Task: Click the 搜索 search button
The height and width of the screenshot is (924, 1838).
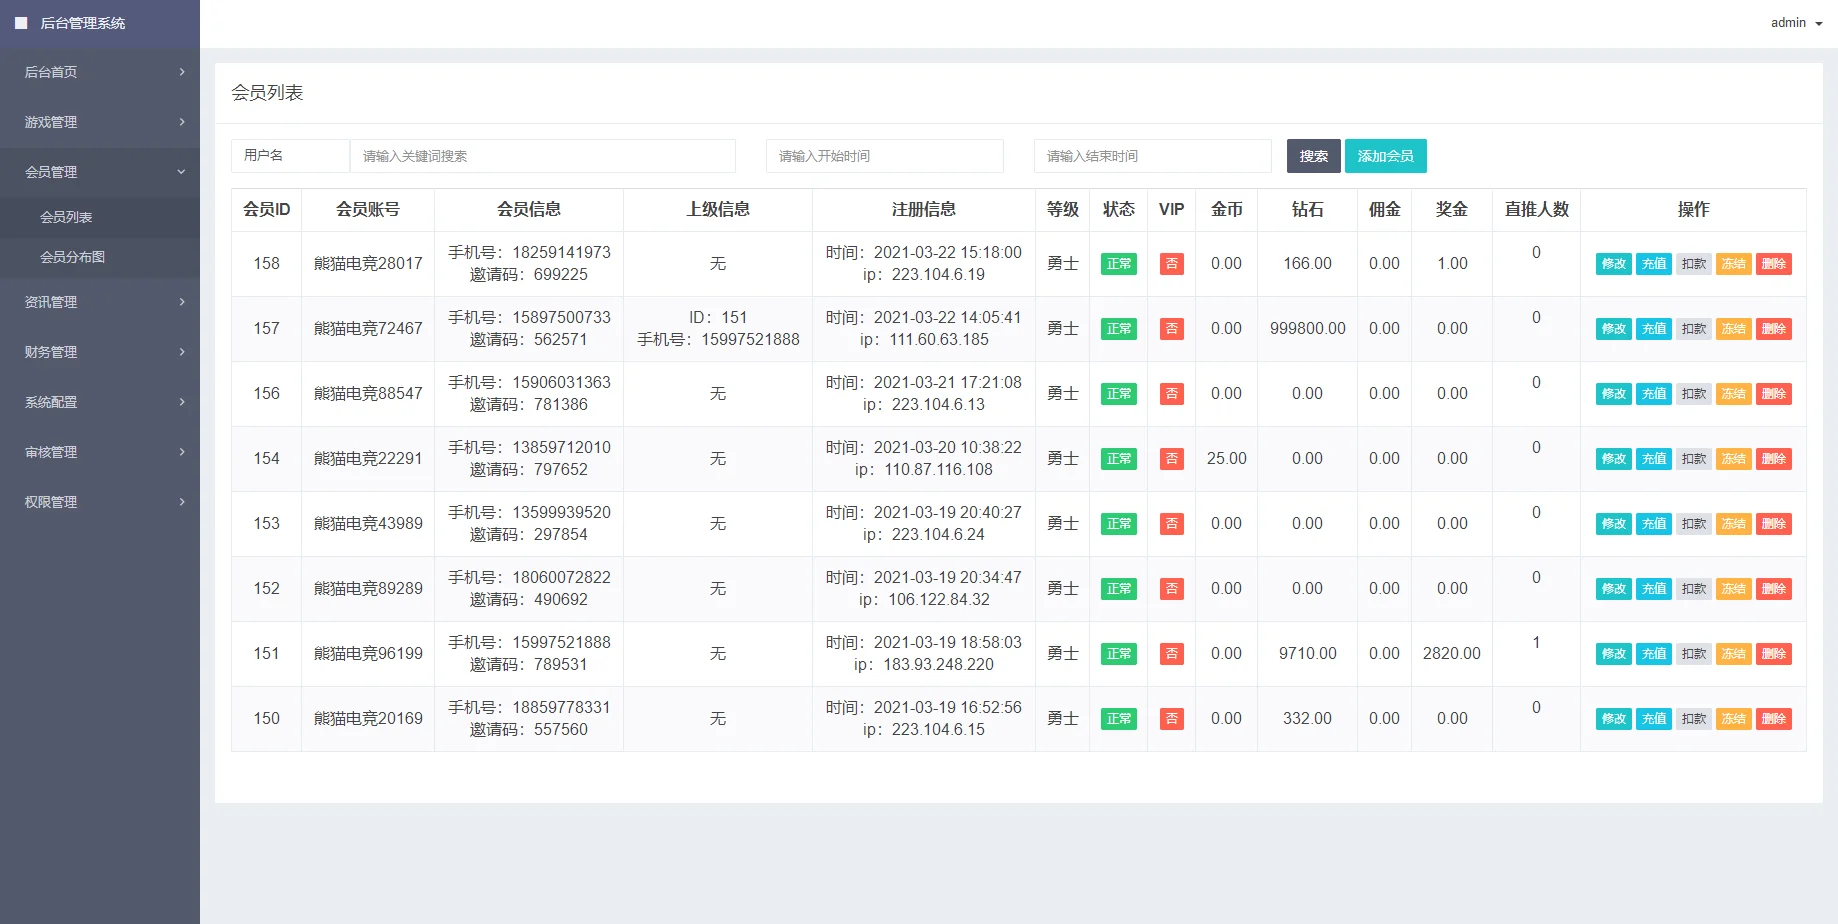Action: point(1313,156)
